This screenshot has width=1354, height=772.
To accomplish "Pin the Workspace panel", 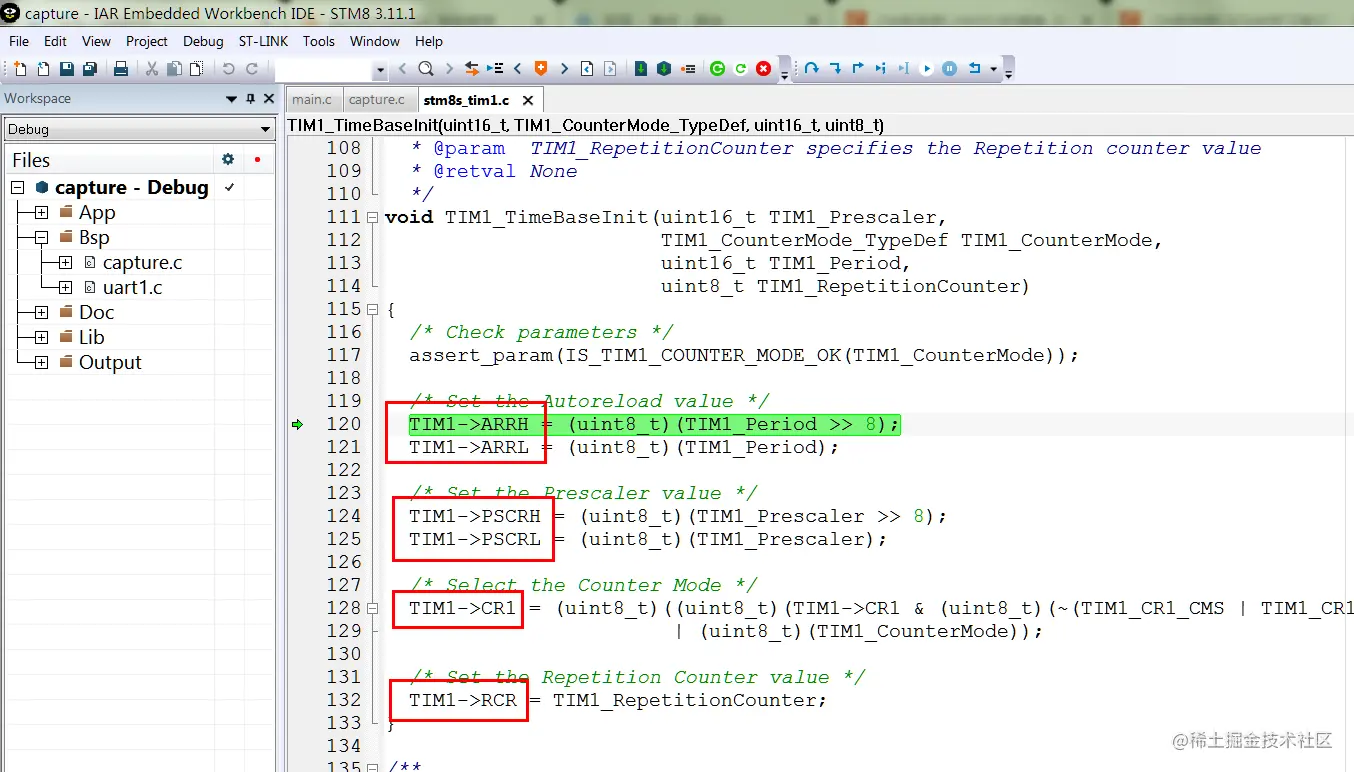I will (x=251, y=98).
